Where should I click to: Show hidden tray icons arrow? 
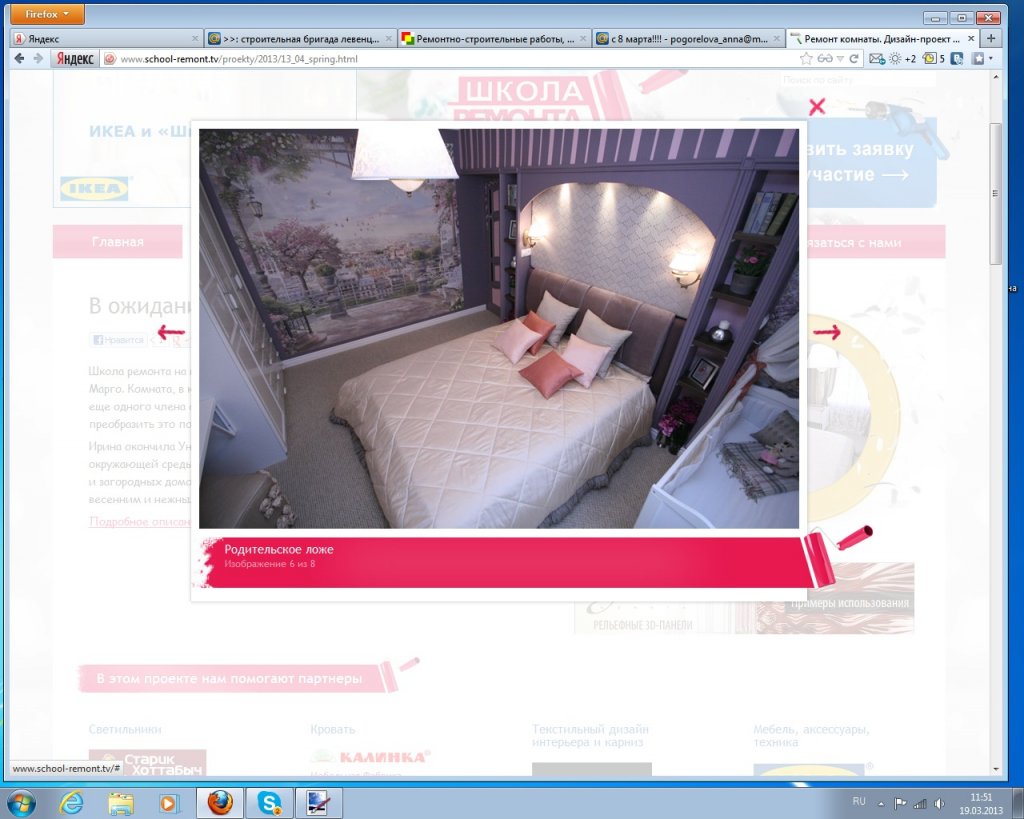tap(880, 804)
